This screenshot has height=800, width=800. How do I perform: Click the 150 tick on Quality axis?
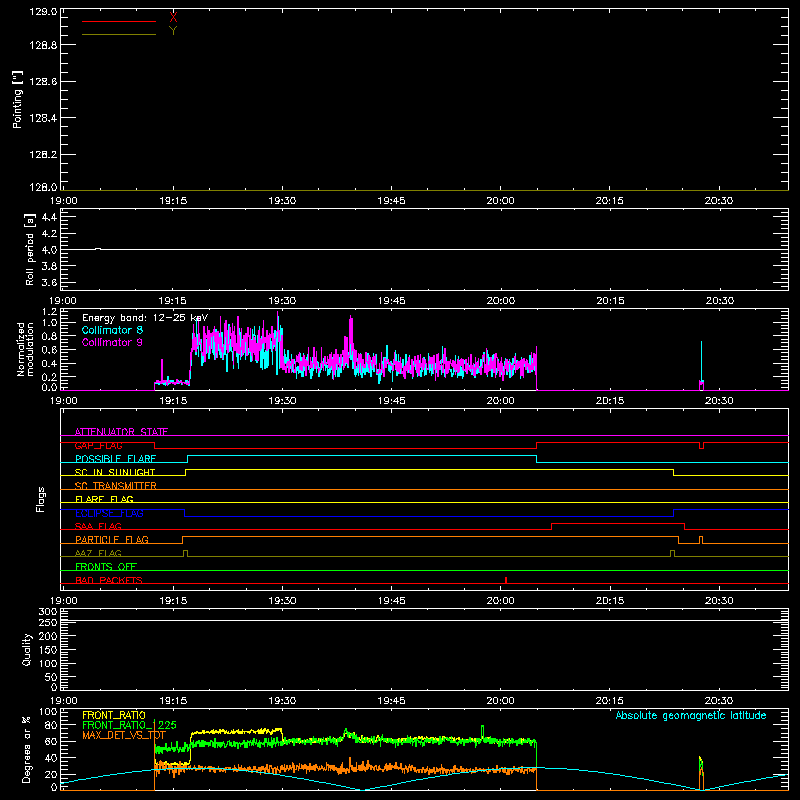pos(48,651)
